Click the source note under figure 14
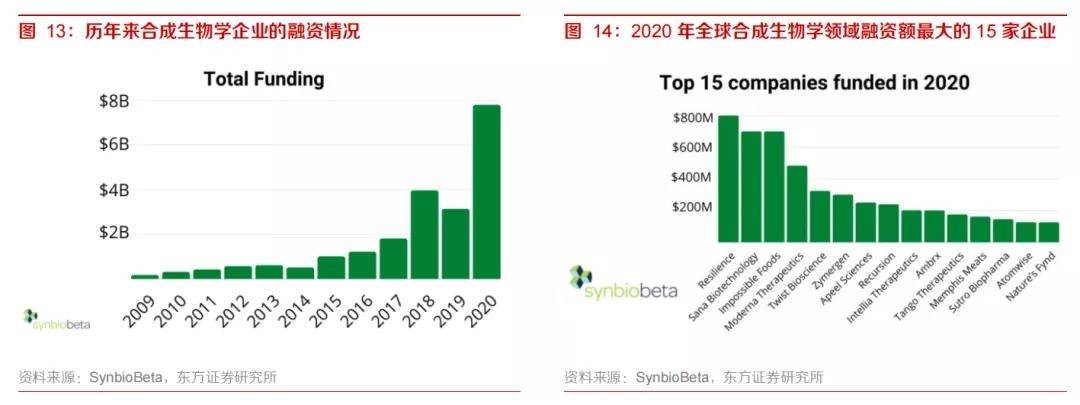1080x405 pixels. coord(694,377)
